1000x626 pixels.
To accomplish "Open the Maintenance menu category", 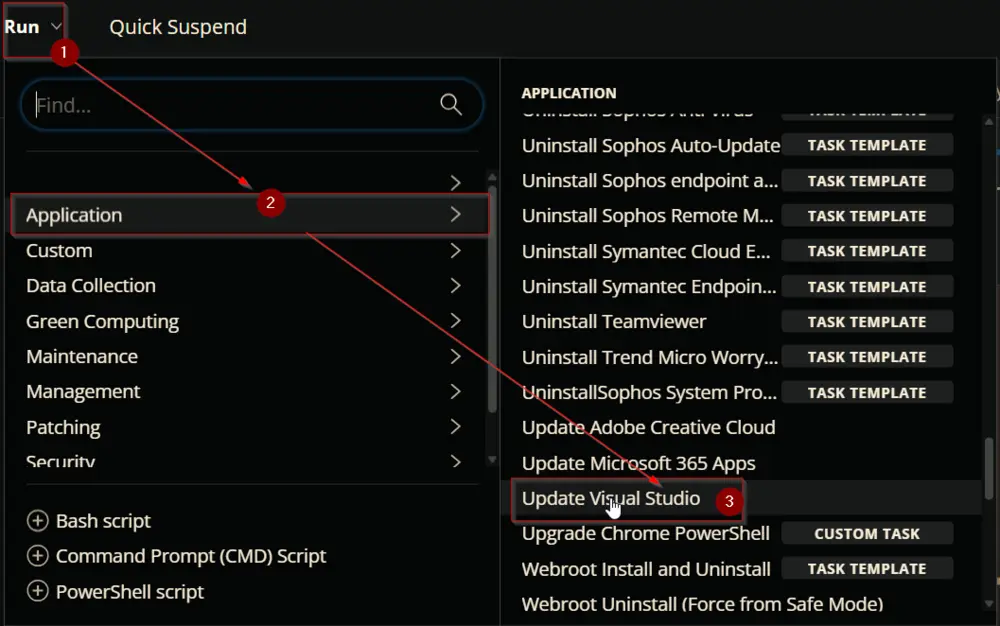I will pyautogui.click(x=244, y=356).
